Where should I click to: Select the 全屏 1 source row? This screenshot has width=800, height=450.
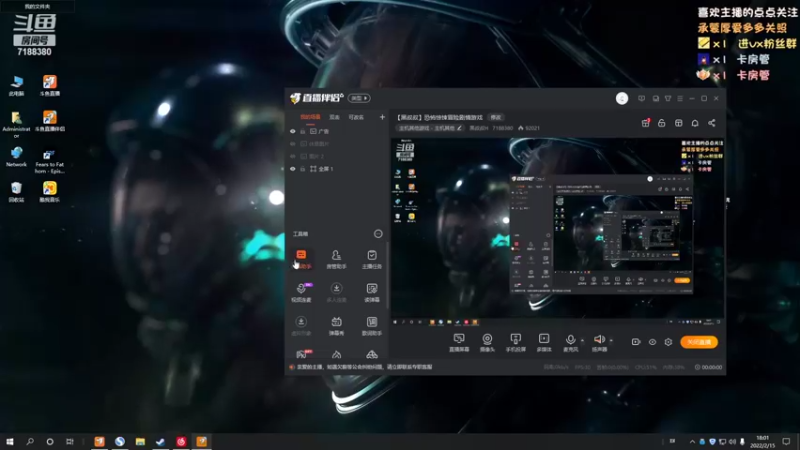(337, 169)
